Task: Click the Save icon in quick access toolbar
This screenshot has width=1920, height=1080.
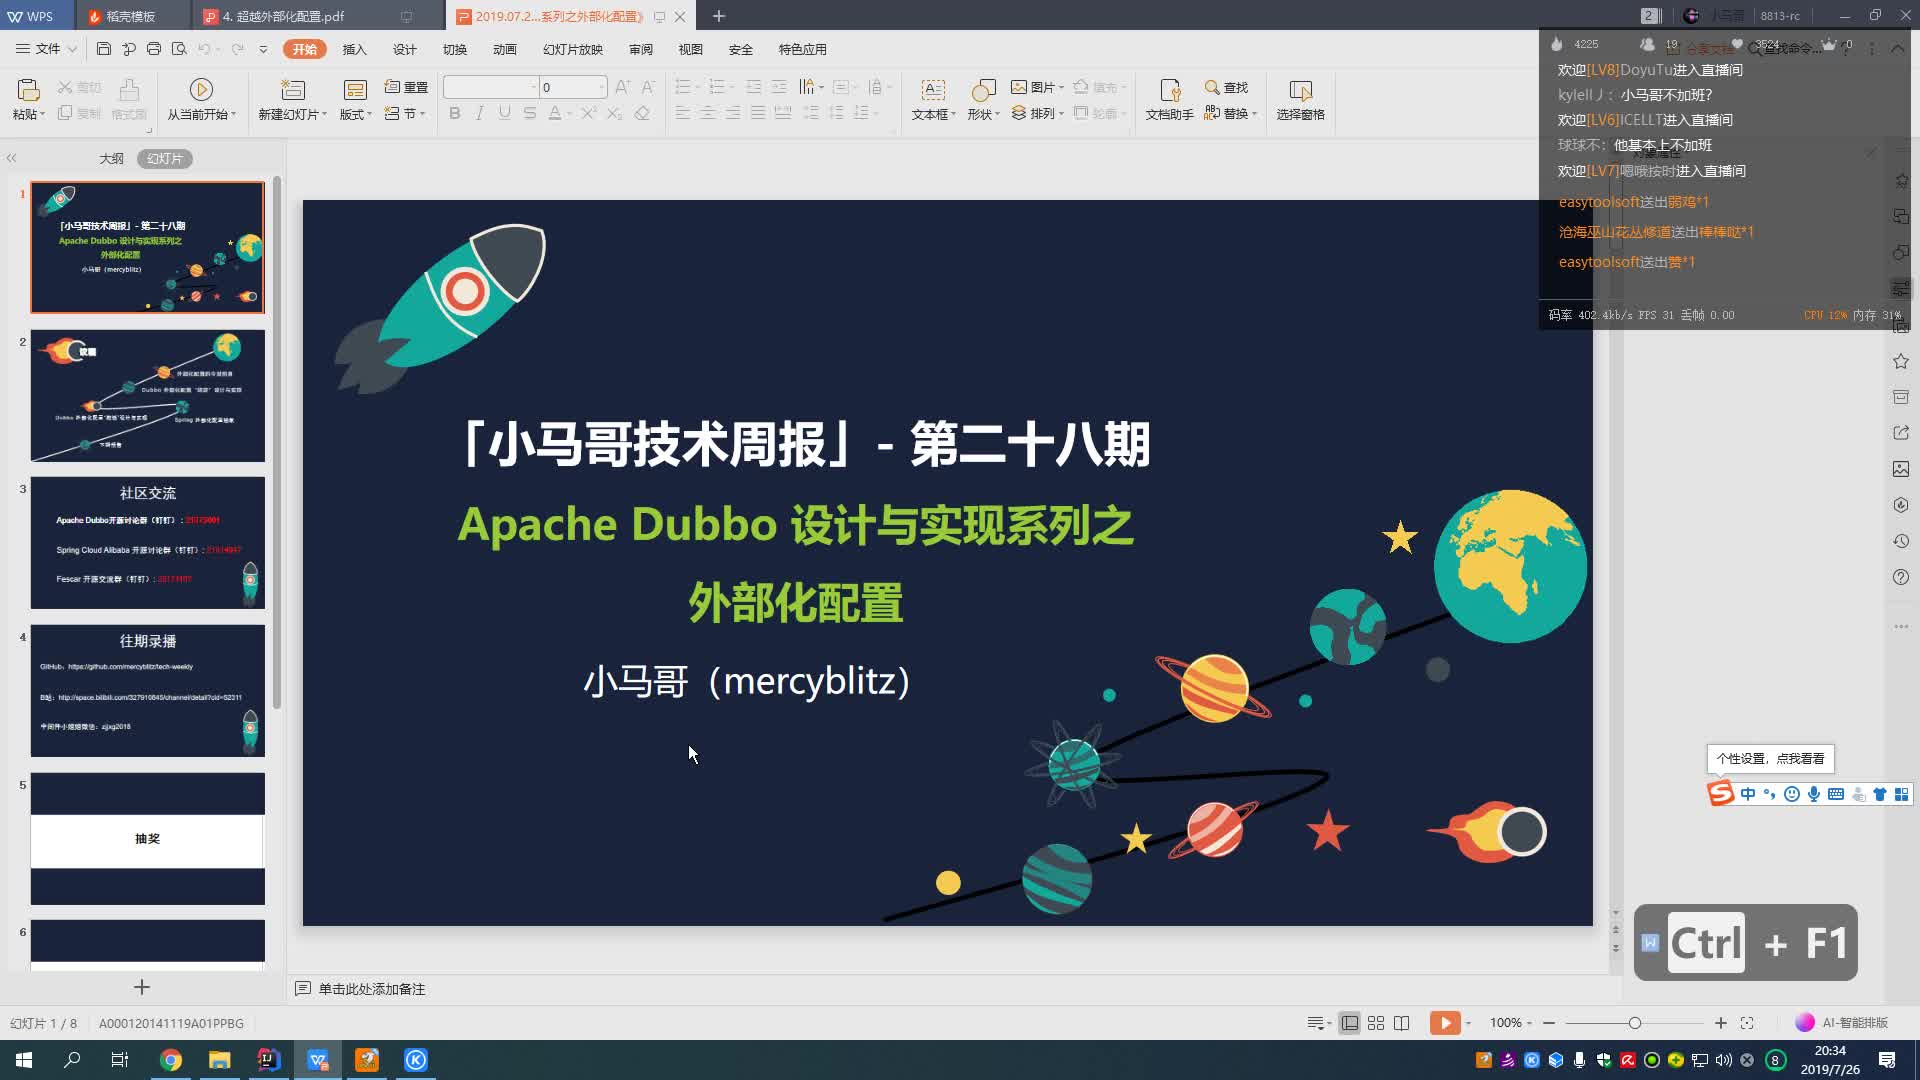Action: (104, 49)
